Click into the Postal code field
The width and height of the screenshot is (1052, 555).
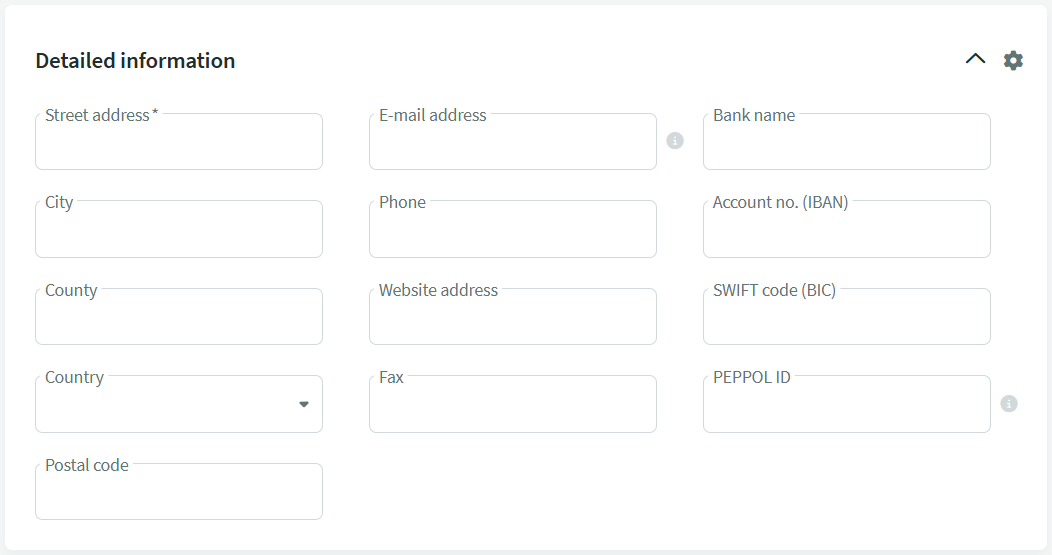click(x=179, y=495)
